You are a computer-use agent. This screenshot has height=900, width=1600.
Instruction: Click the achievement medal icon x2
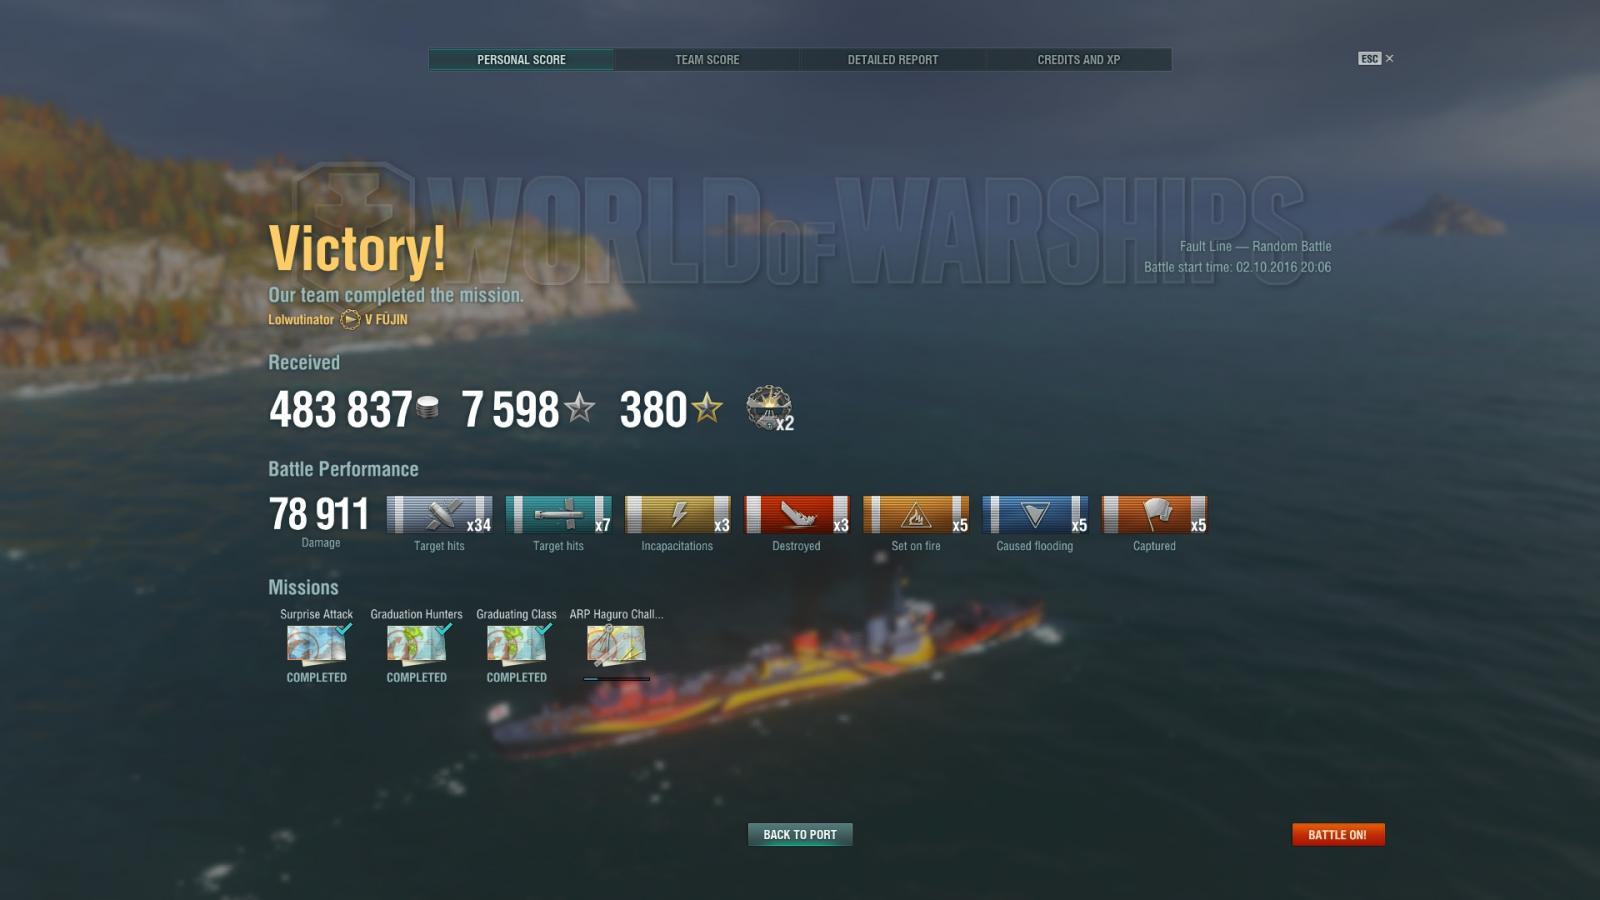click(769, 408)
